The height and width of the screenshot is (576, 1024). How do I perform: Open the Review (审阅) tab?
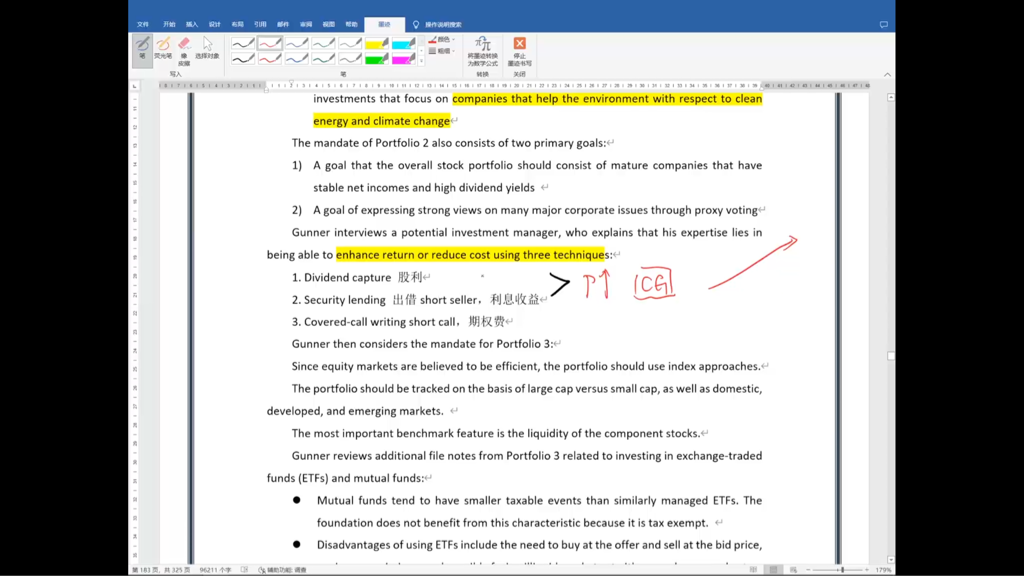coord(306,24)
